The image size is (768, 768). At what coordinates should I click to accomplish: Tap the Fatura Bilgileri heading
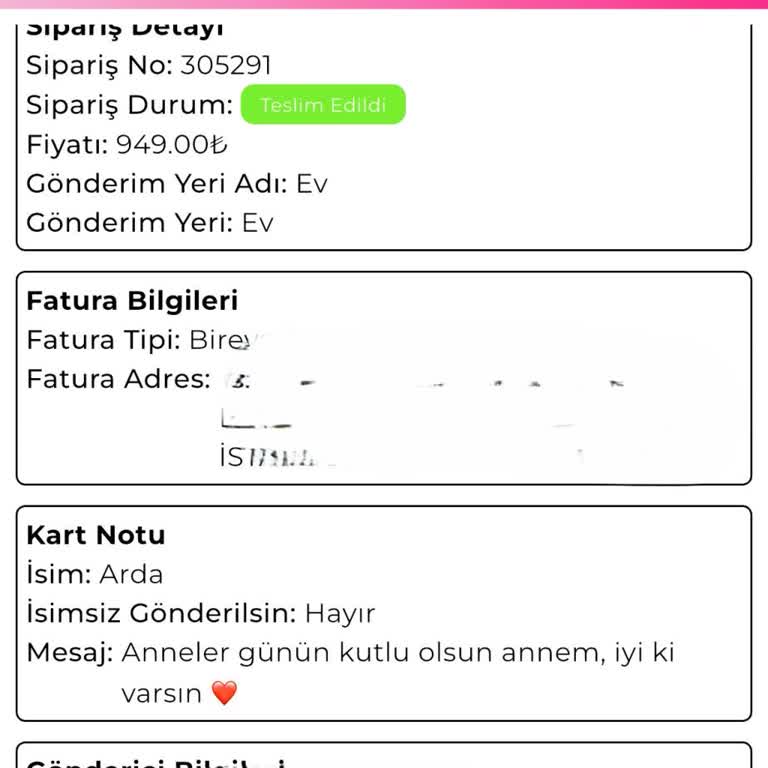point(132,301)
